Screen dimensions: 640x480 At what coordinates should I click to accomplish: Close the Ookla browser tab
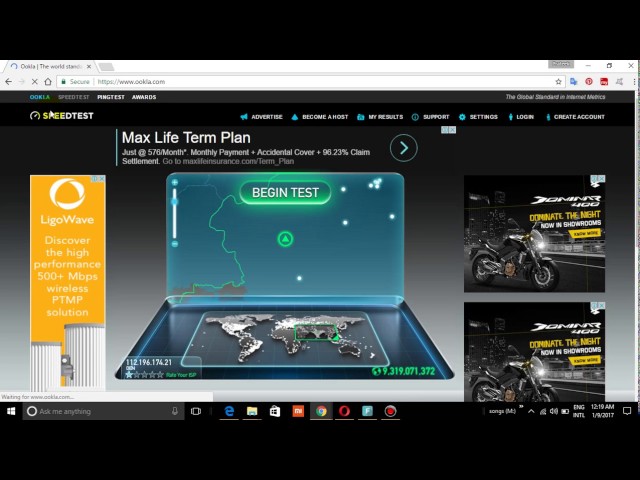tap(89, 66)
